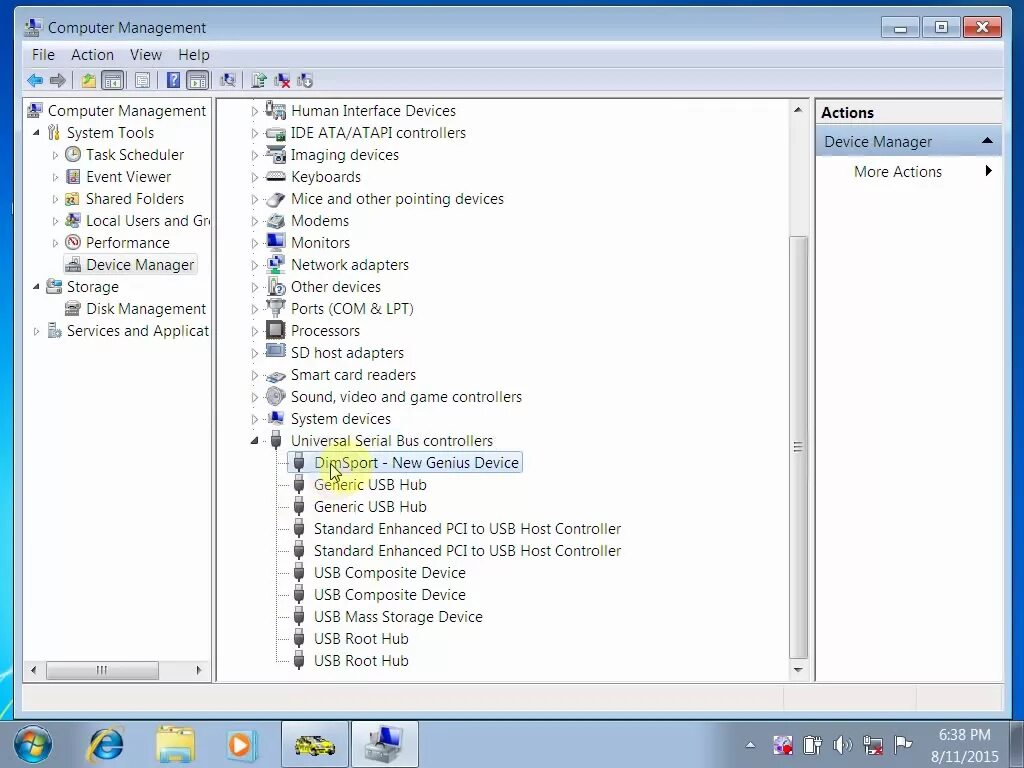Click the yellow car app on taskbar
The image size is (1024, 768).
[315, 744]
